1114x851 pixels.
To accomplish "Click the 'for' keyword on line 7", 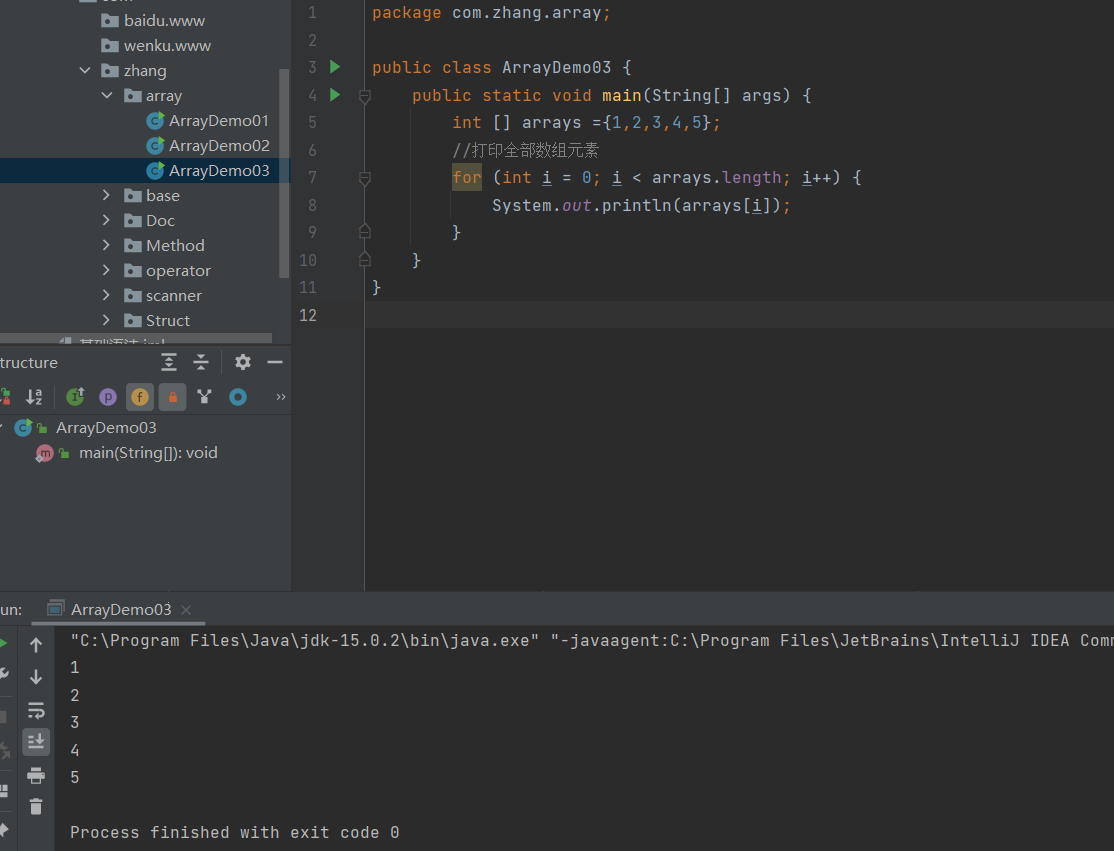I will click(x=467, y=178).
